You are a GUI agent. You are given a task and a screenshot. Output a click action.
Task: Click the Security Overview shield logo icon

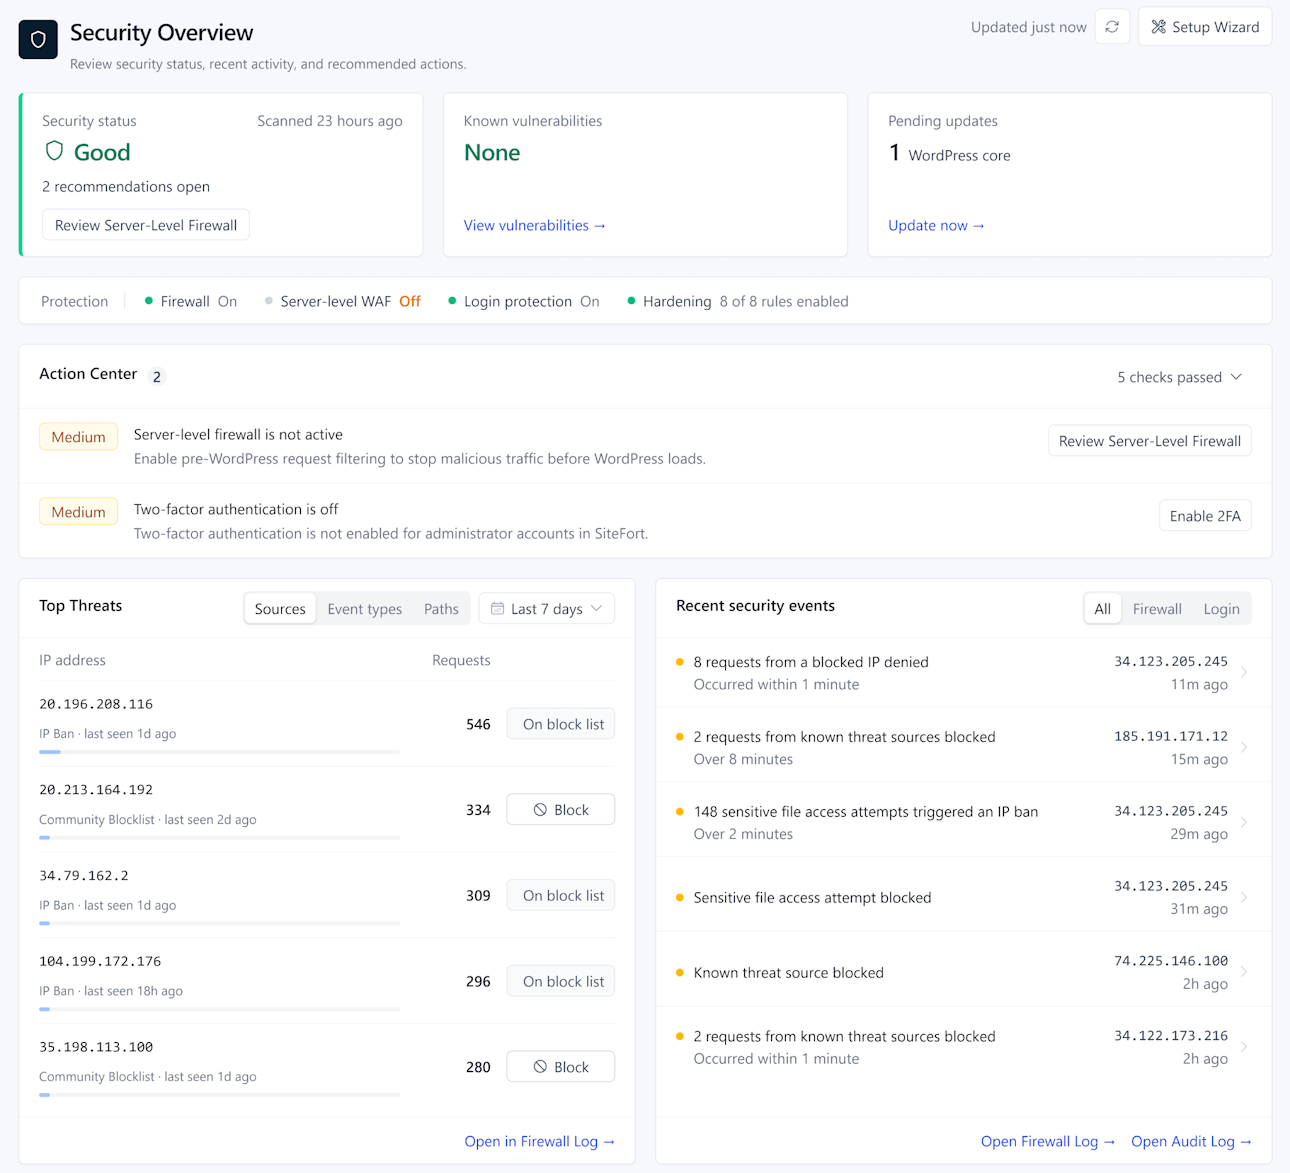pyautogui.click(x=38, y=40)
